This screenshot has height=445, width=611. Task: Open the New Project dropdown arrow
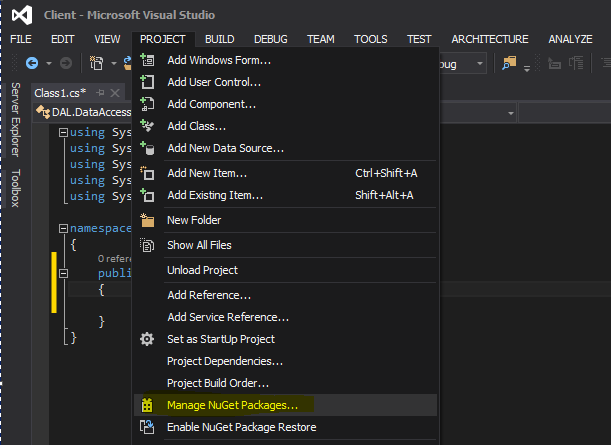[114, 63]
